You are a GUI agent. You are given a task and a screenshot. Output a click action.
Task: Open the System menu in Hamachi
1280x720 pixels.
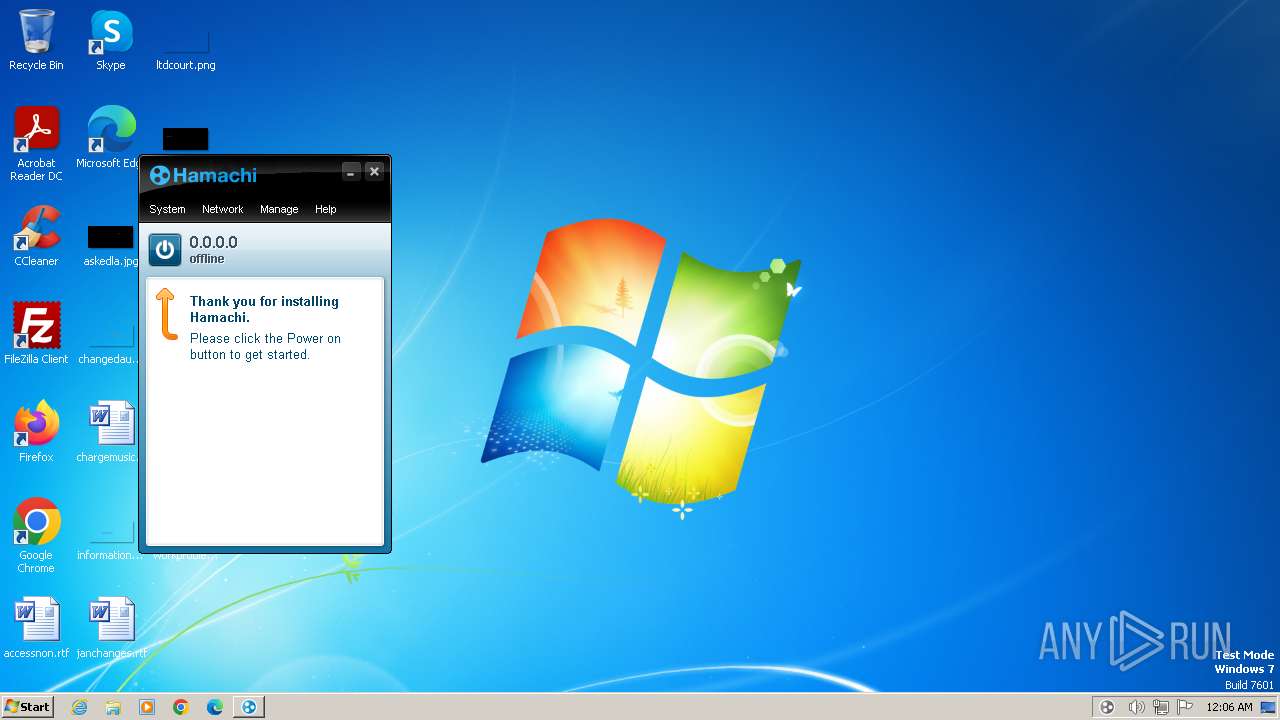click(167, 209)
